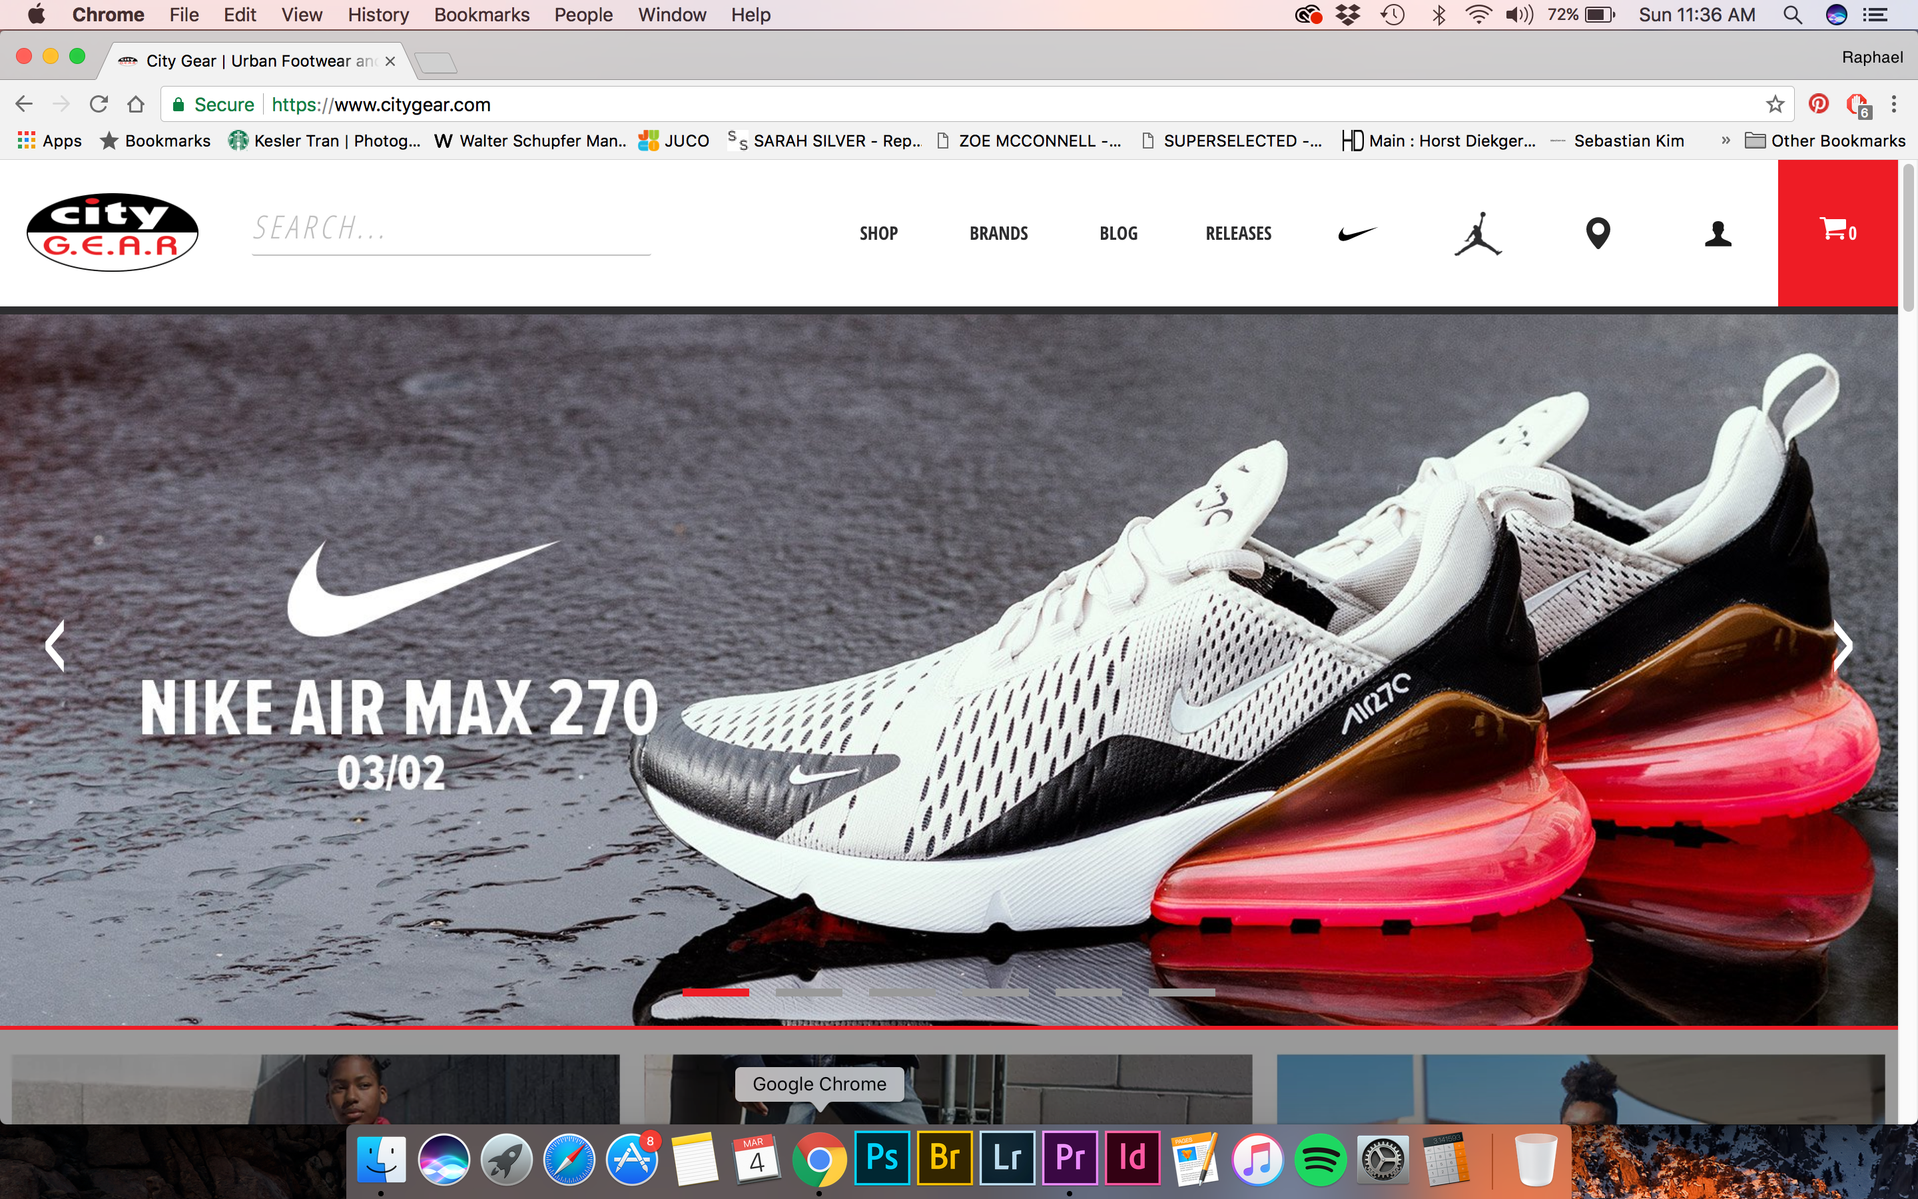Open the red shopping cart
Viewport: 1918px width, 1199px height.
(x=1837, y=232)
